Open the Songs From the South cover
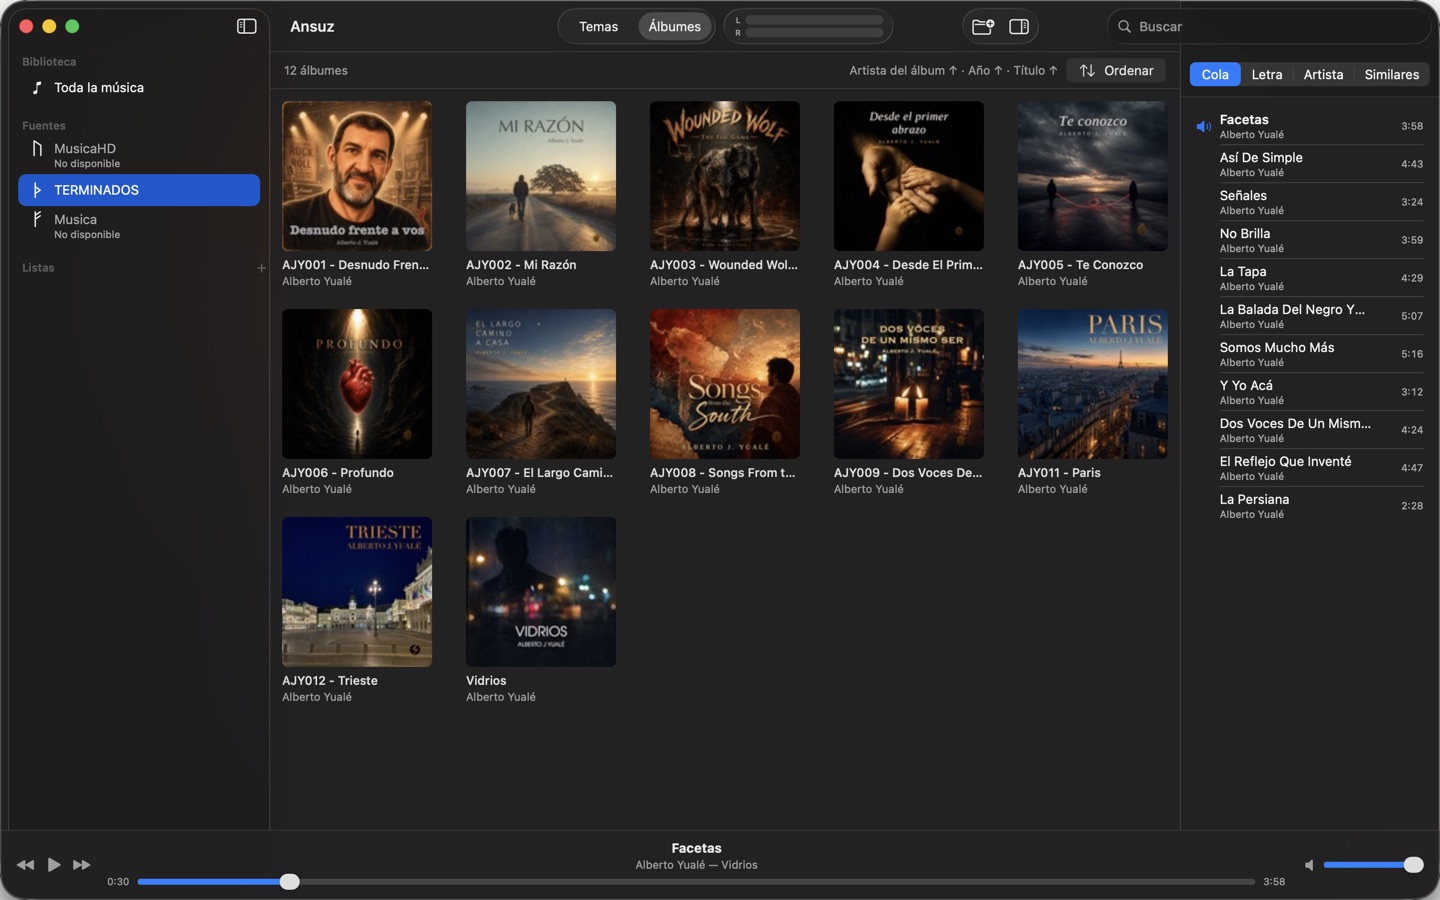Viewport: 1440px width, 900px height. point(725,384)
